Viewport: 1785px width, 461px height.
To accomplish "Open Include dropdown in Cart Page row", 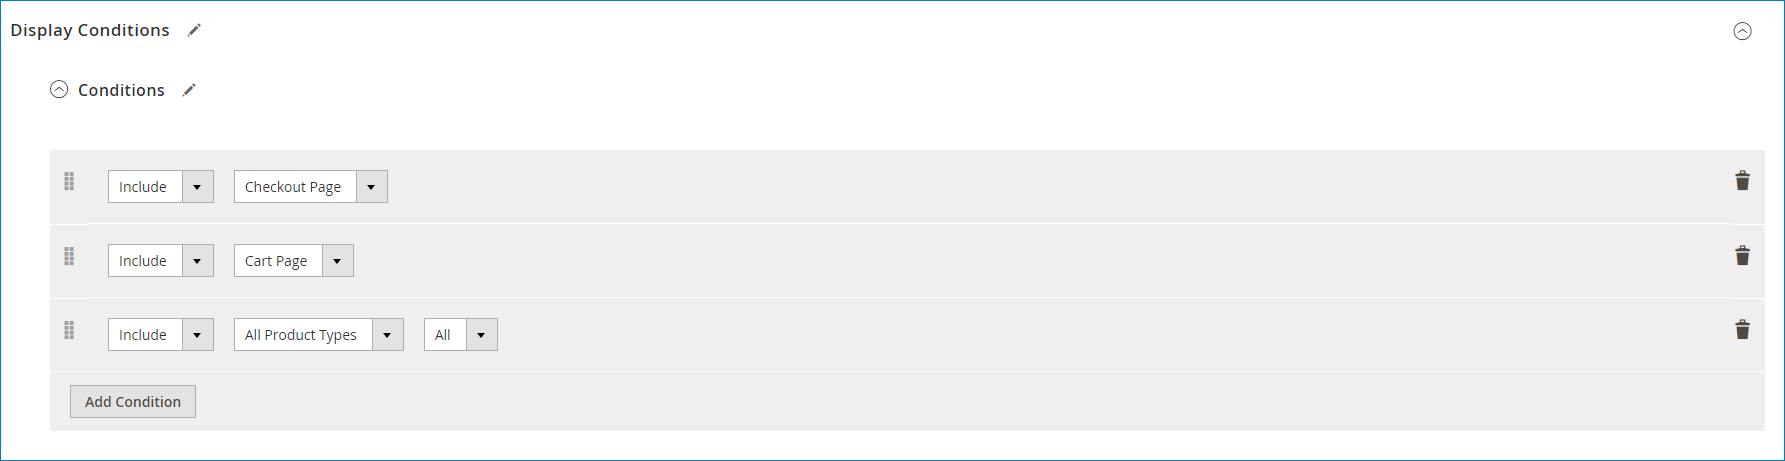I will pyautogui.click(x=160, y=261).
